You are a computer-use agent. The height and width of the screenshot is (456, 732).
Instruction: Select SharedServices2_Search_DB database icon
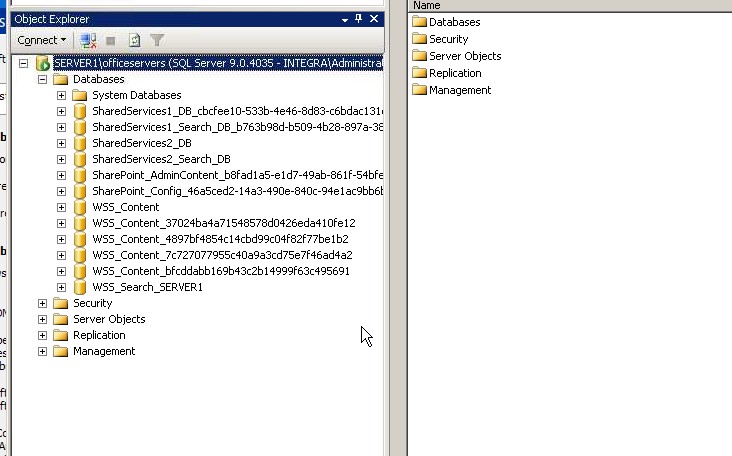pos(80,159)
